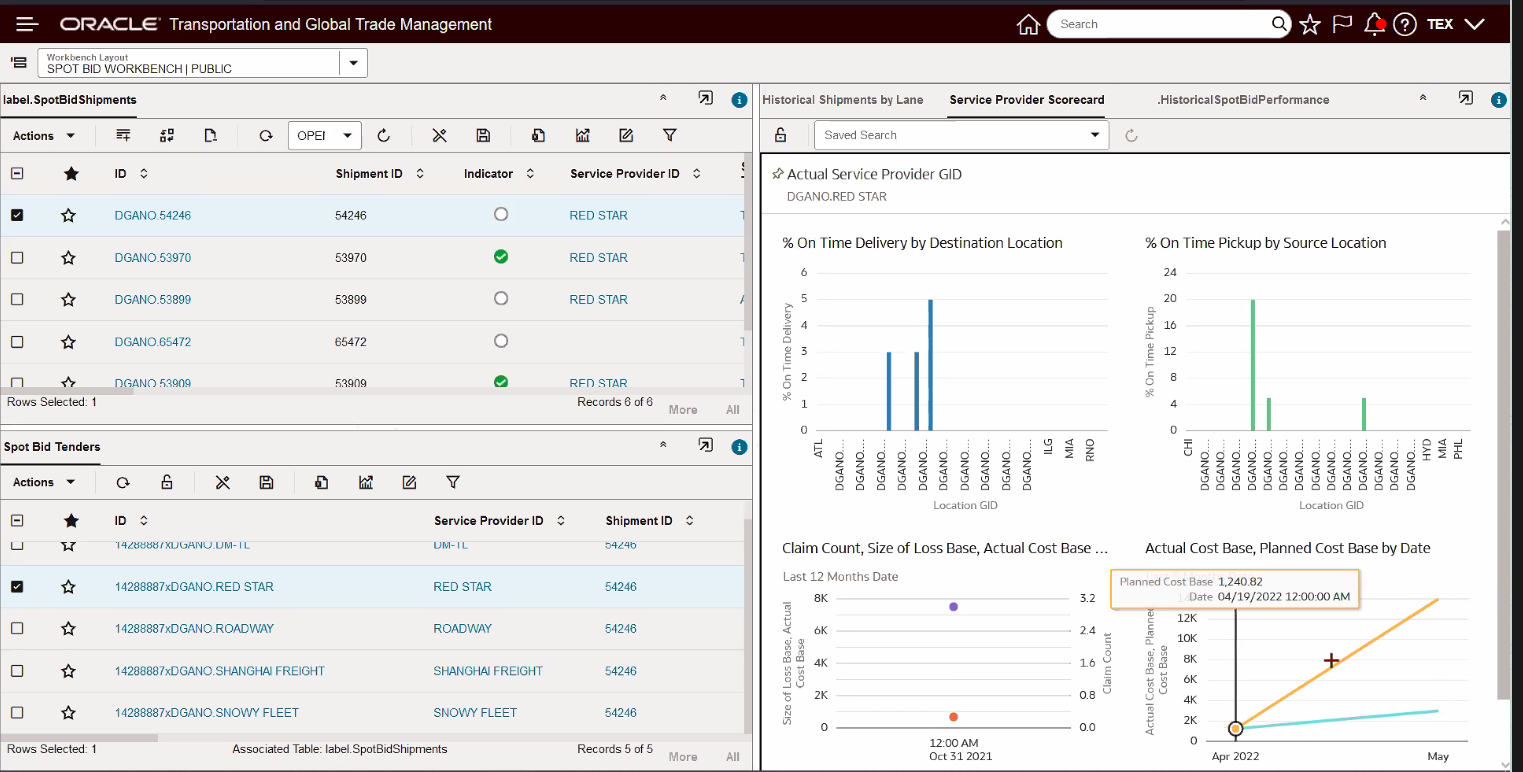This screenshot has height=772, width=1523.
Task: Uncheck the DGANO.54246 shipment row checkbox
Action: pyautogui.click(x=17, y=215)
